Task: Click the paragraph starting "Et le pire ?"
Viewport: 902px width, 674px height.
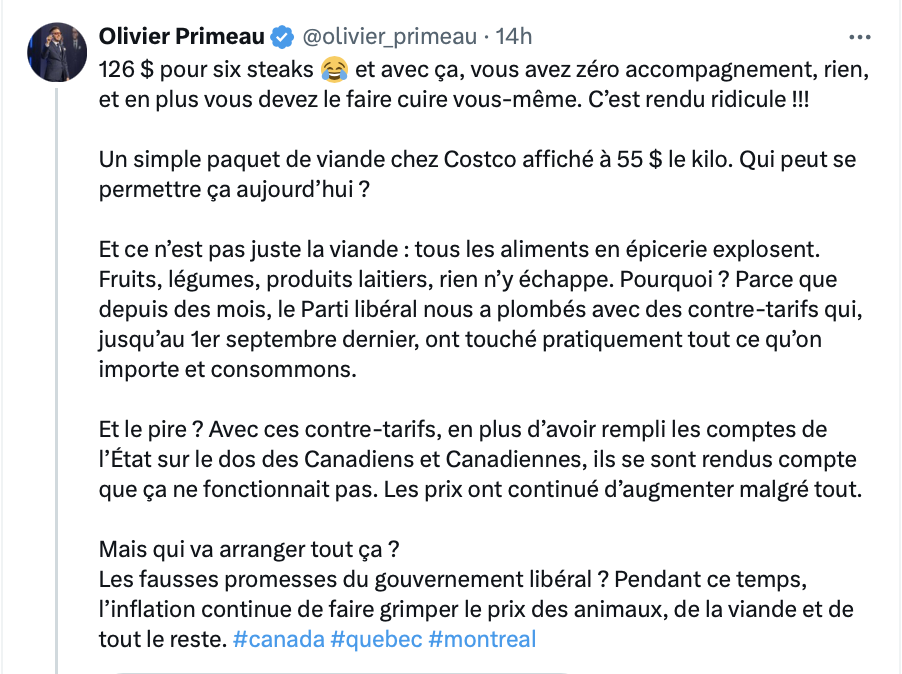Action: pos(480,459)
